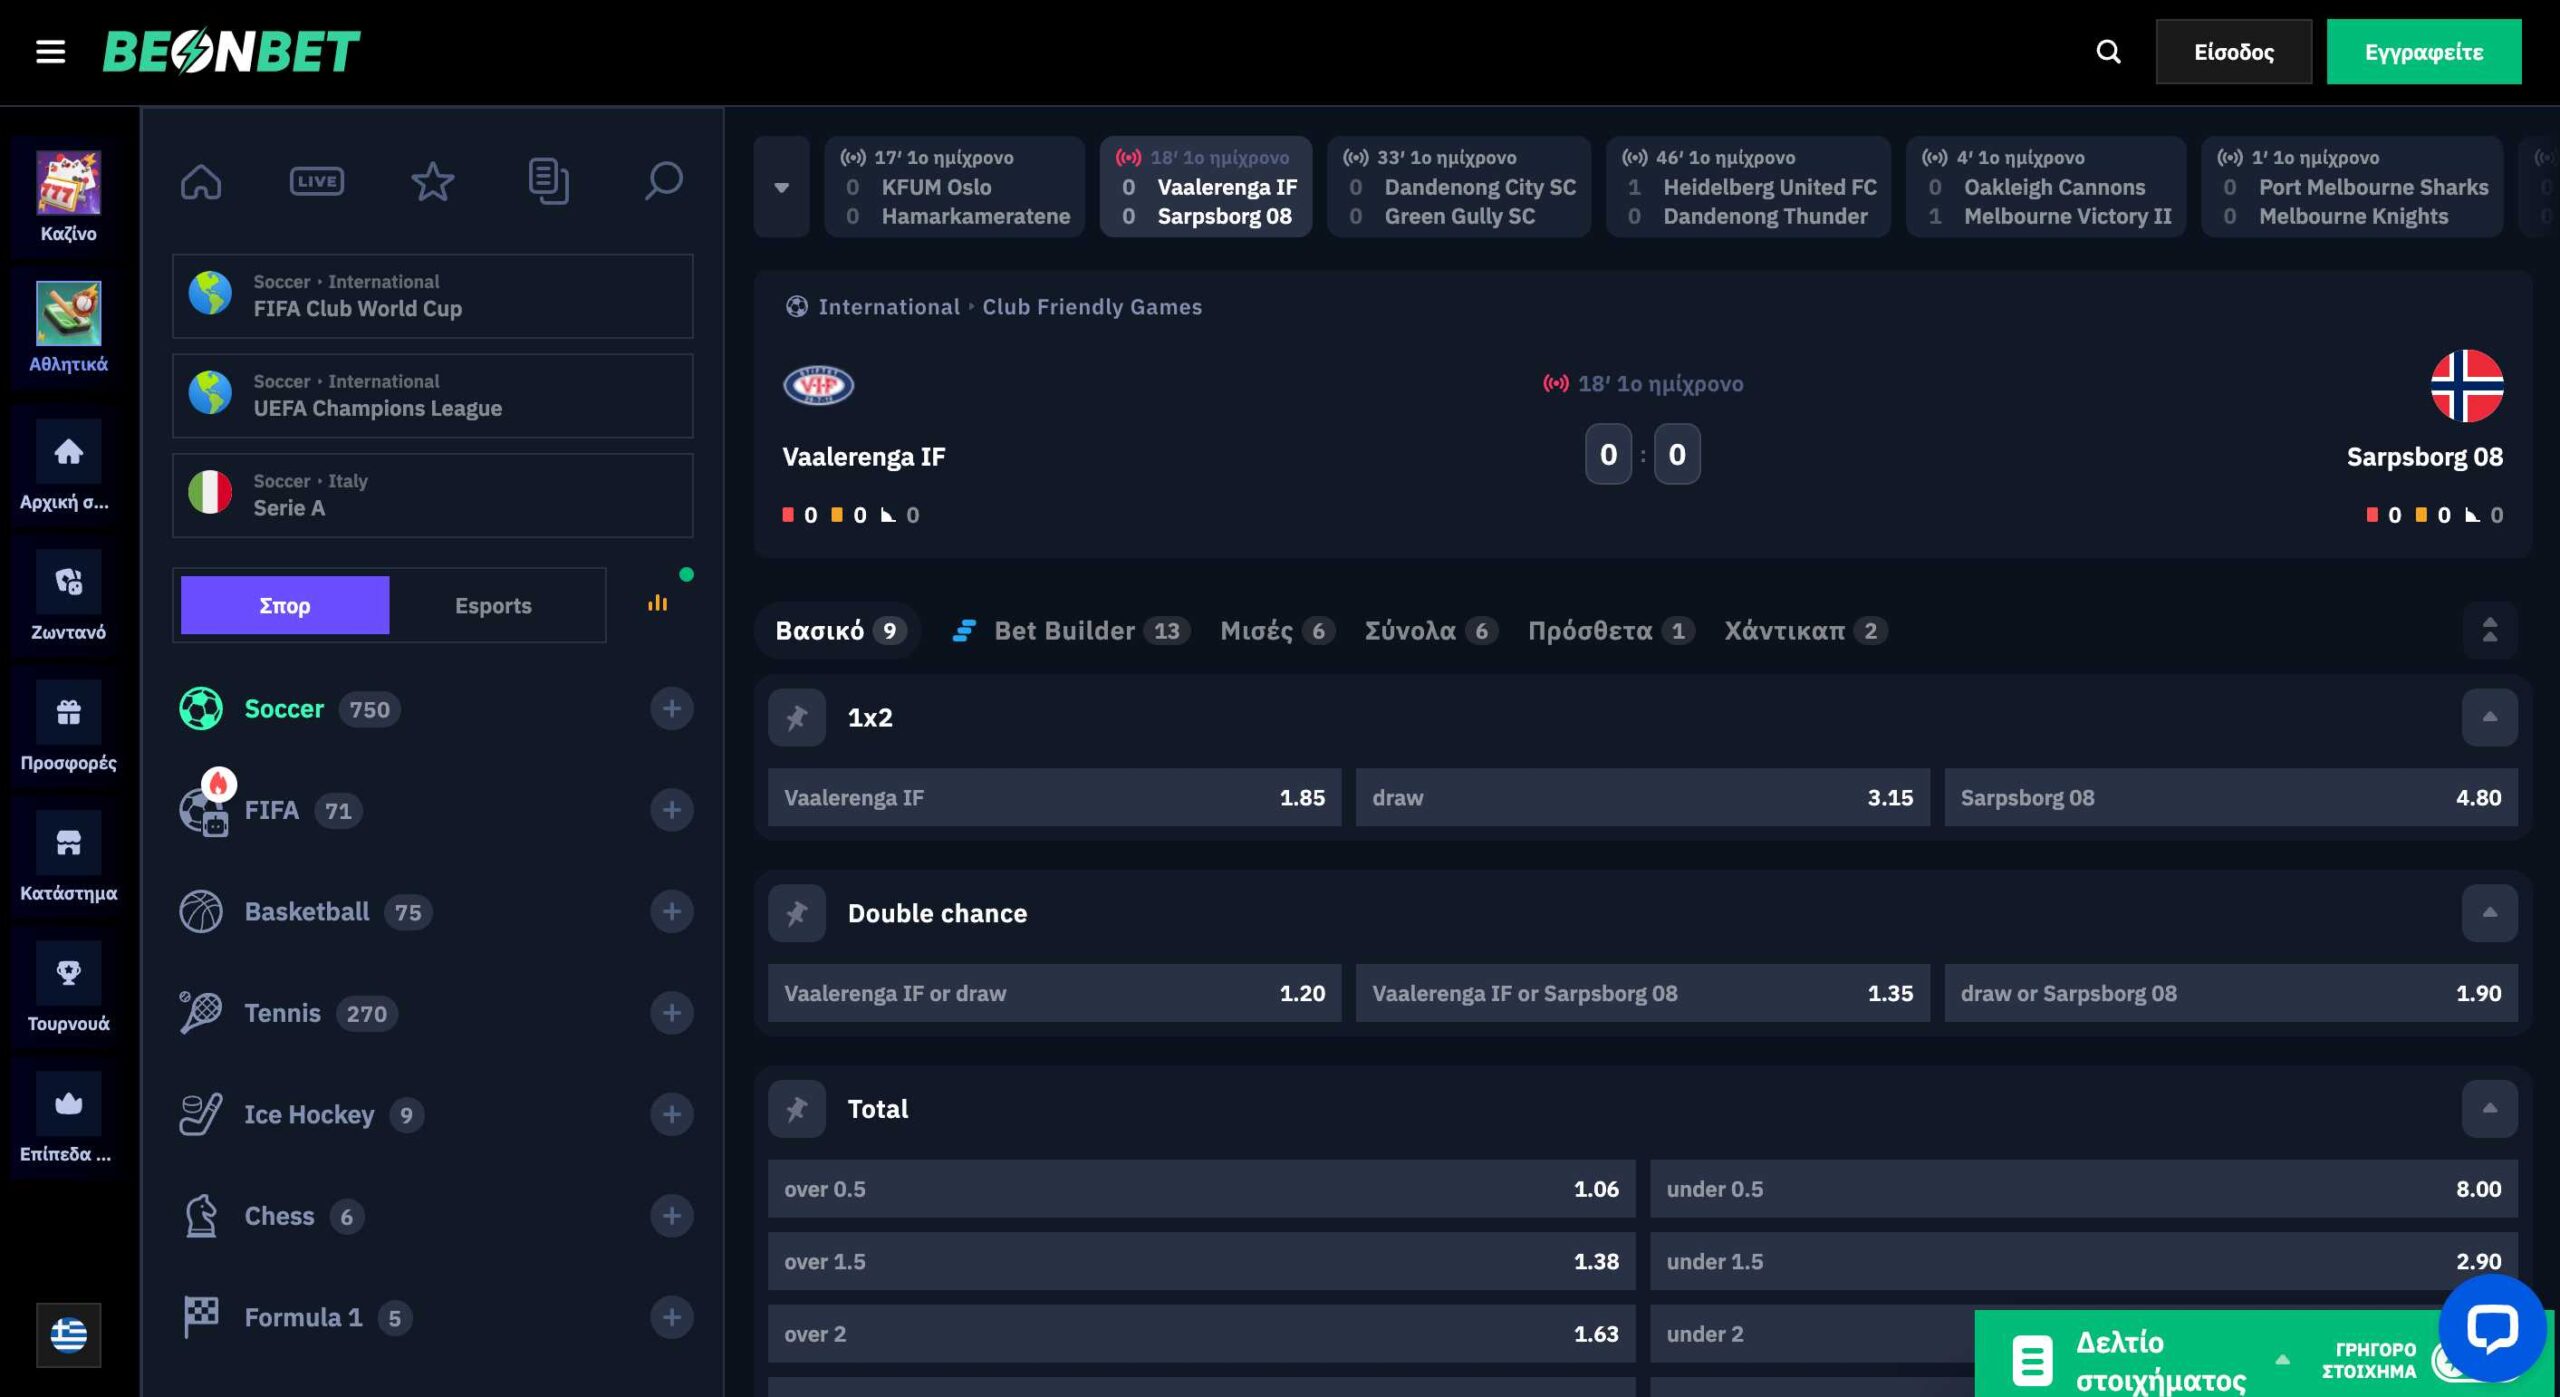The image size is (2560, 1397).
Task: Select draw or Sarpsborg 08 at 1.90
Action: [2231, 994]
